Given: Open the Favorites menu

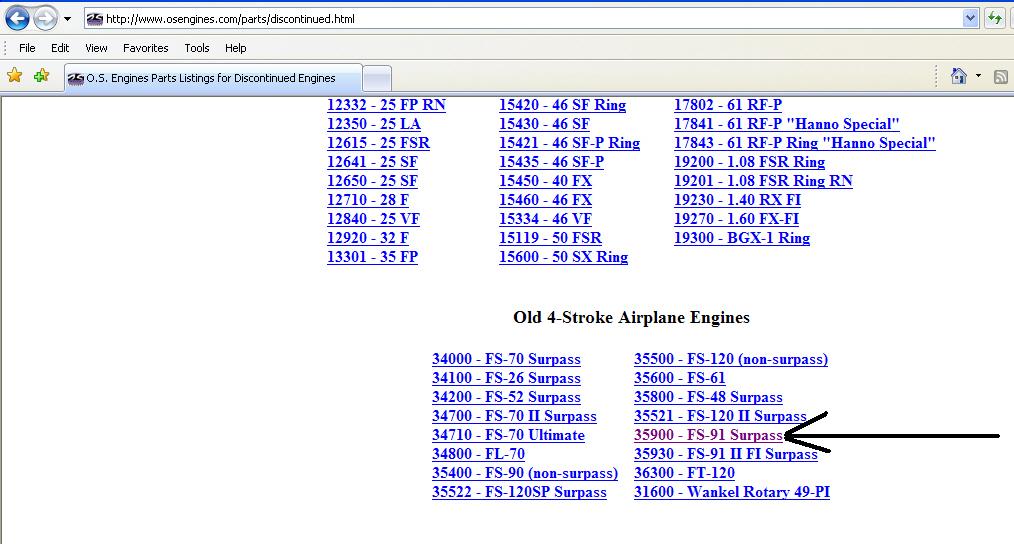Looking at the screenshot, I should (145, 48).
